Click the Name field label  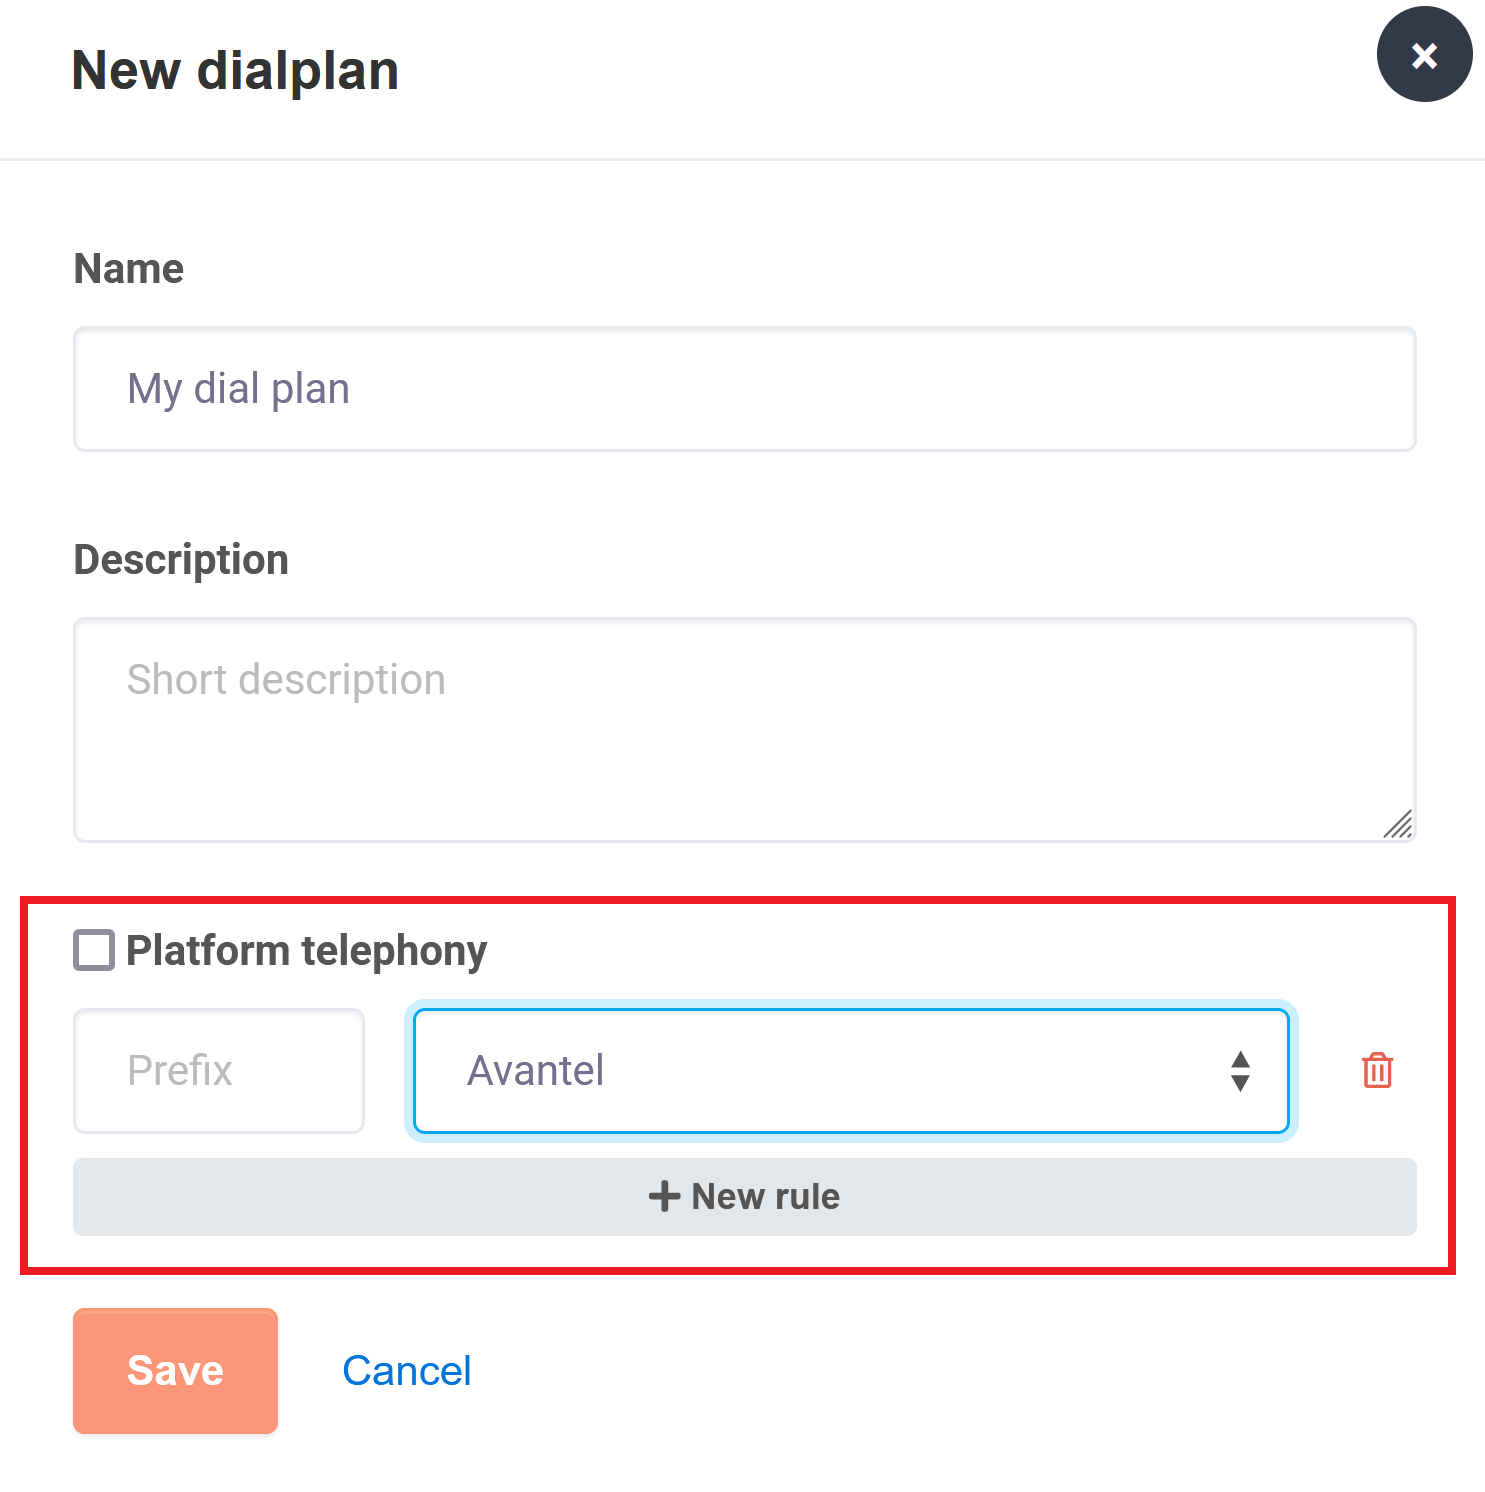coord(129,269)
